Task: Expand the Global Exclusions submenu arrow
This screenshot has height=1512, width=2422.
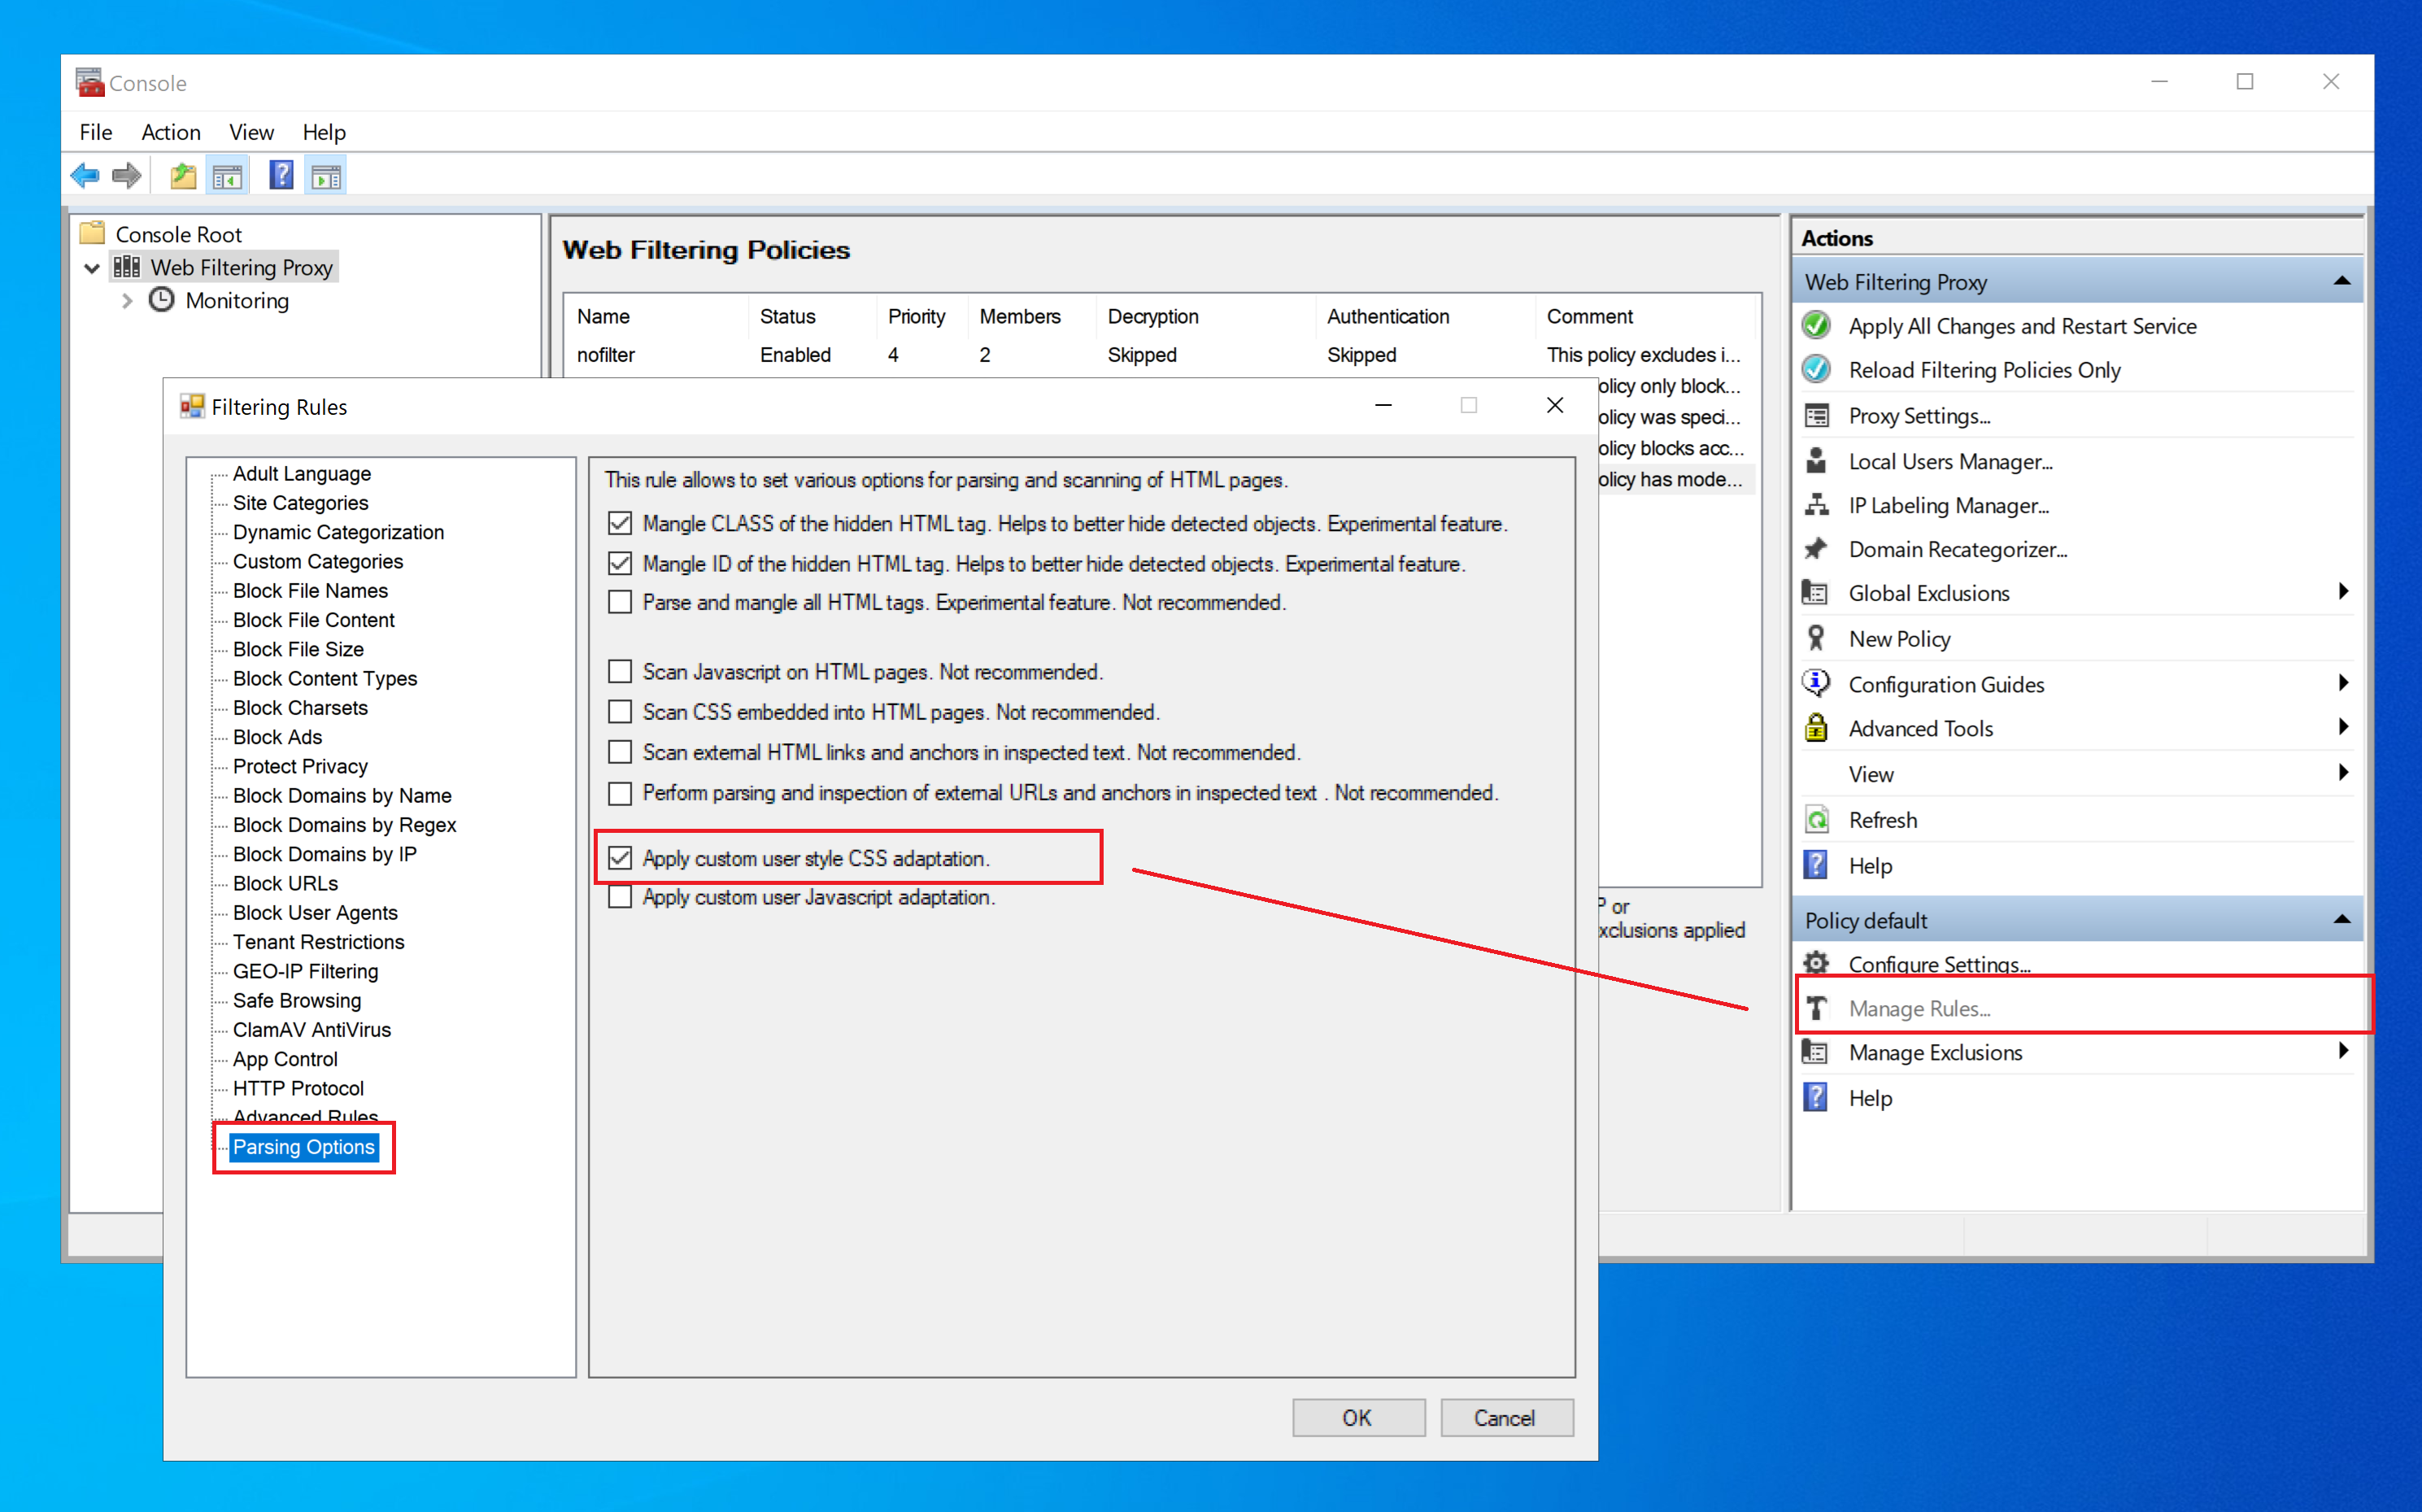Action: pos(2343,592)
